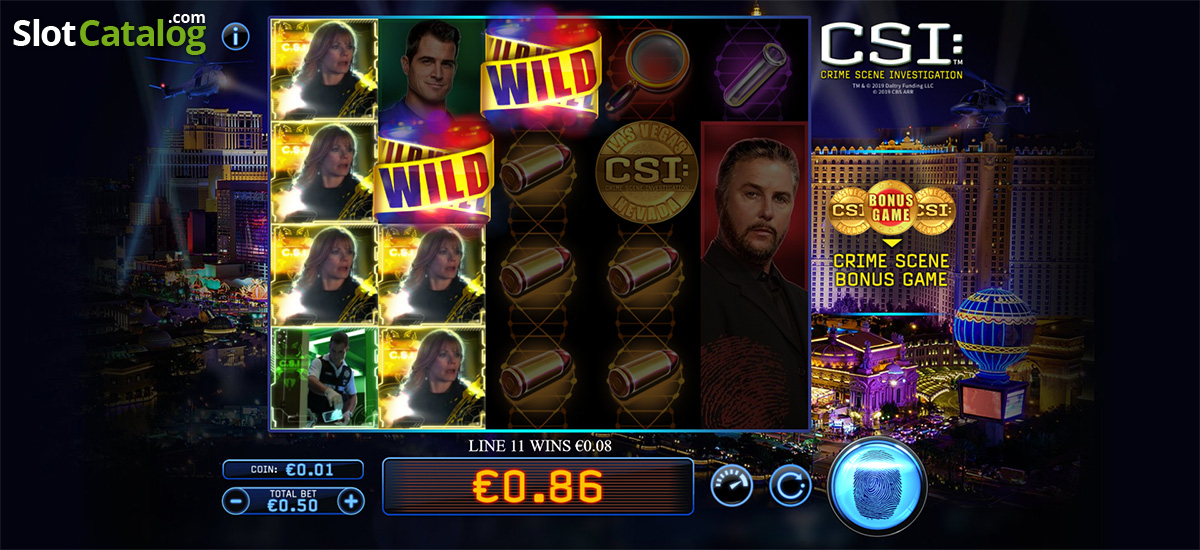Click the lab technician symbol bottom left
This screenshot has height=550, width=1200.
(x=324, y=378)
